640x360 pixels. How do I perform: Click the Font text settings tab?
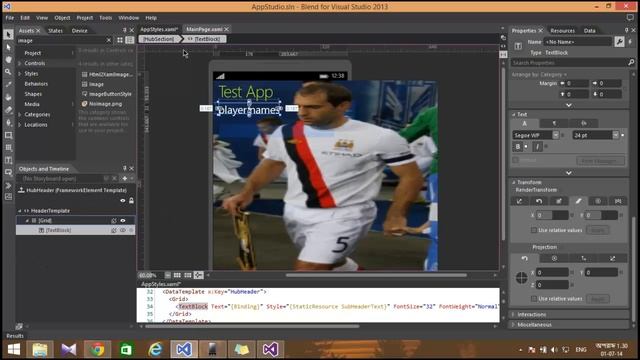tap(524, 123)
